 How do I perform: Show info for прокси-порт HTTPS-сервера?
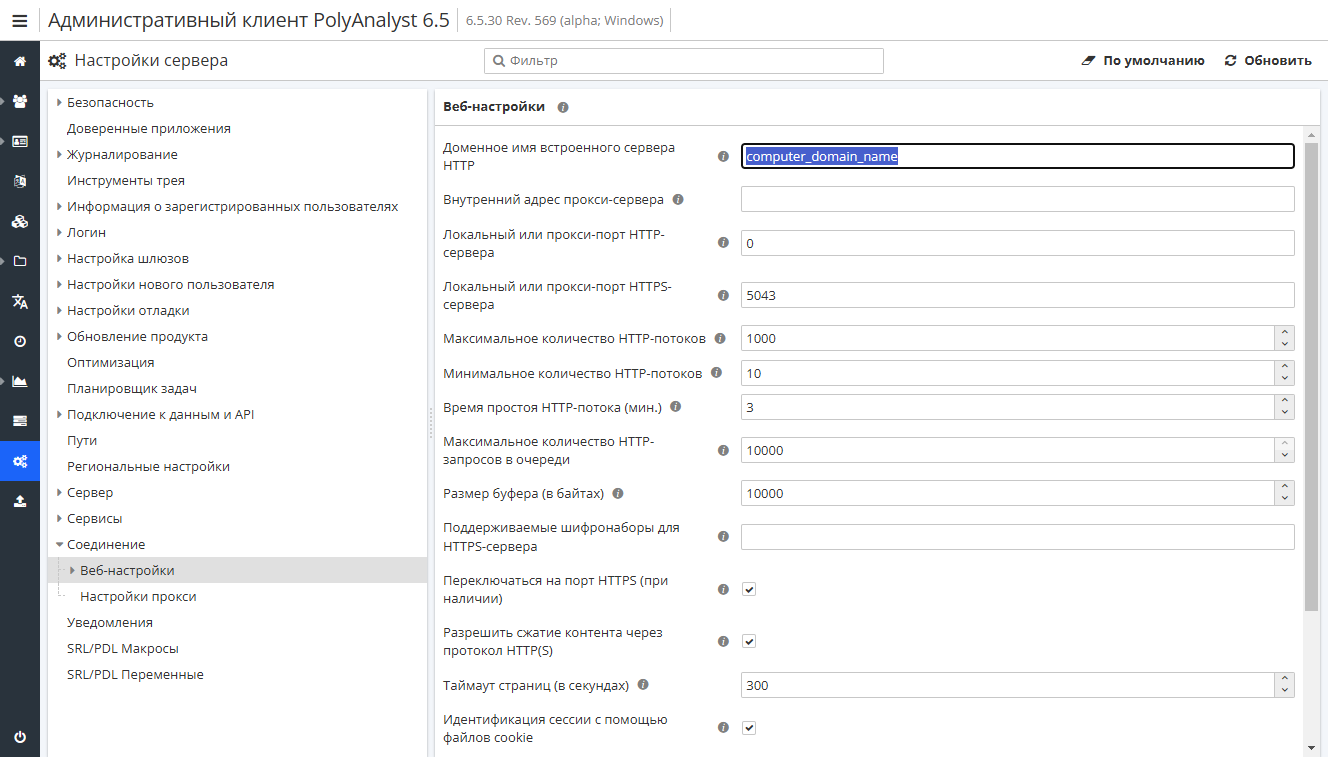point(723,295)
